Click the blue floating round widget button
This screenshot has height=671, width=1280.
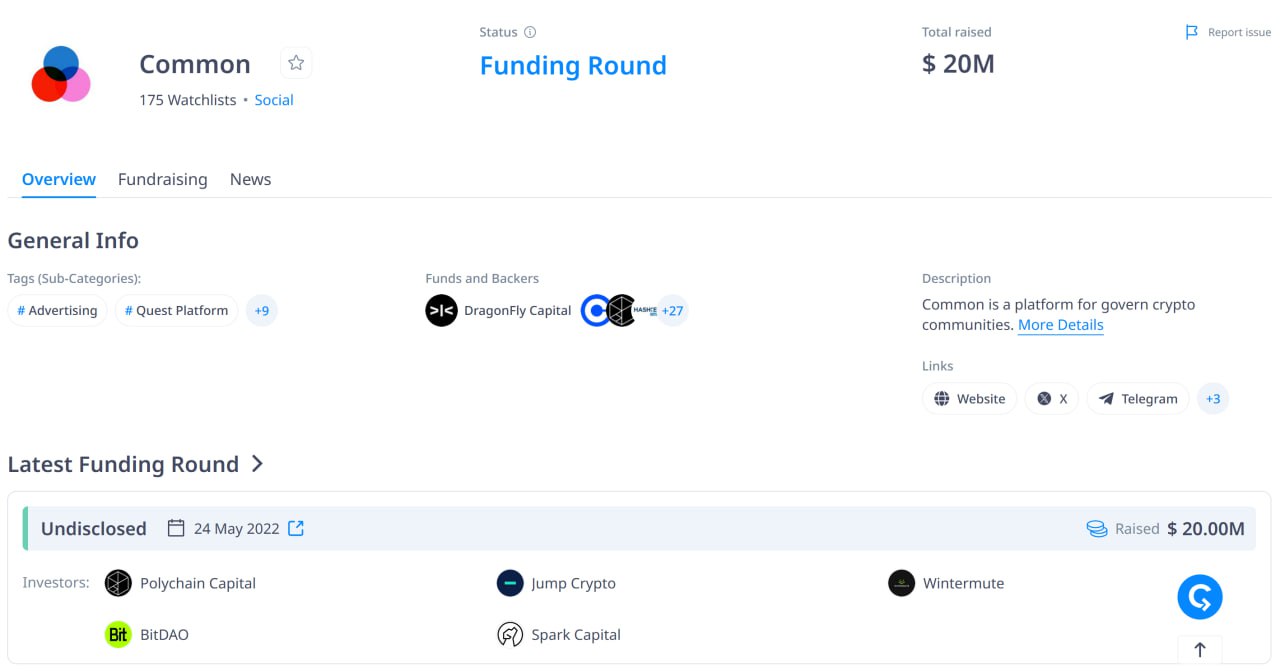point(1200,597)
